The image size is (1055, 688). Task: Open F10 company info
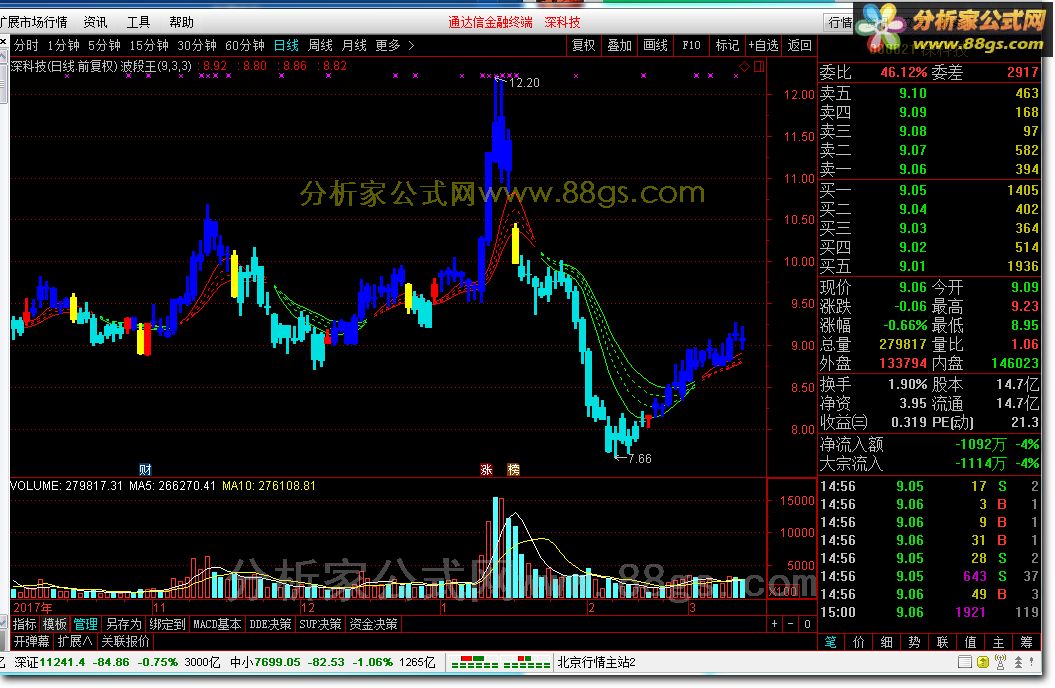(x=691, y=45)
